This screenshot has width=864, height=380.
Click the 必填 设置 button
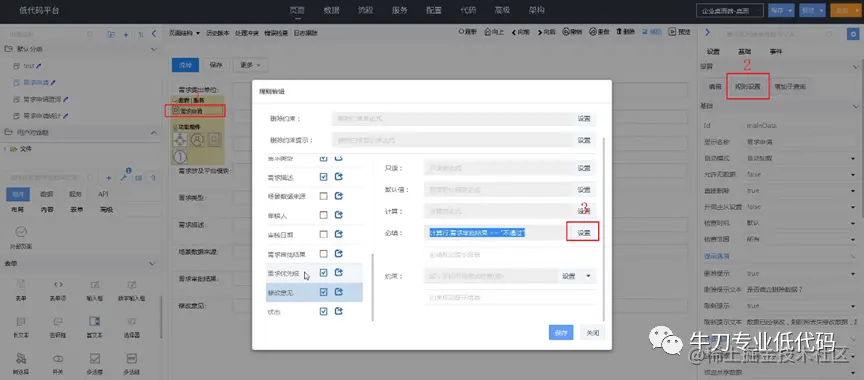(x=584, y=233)
